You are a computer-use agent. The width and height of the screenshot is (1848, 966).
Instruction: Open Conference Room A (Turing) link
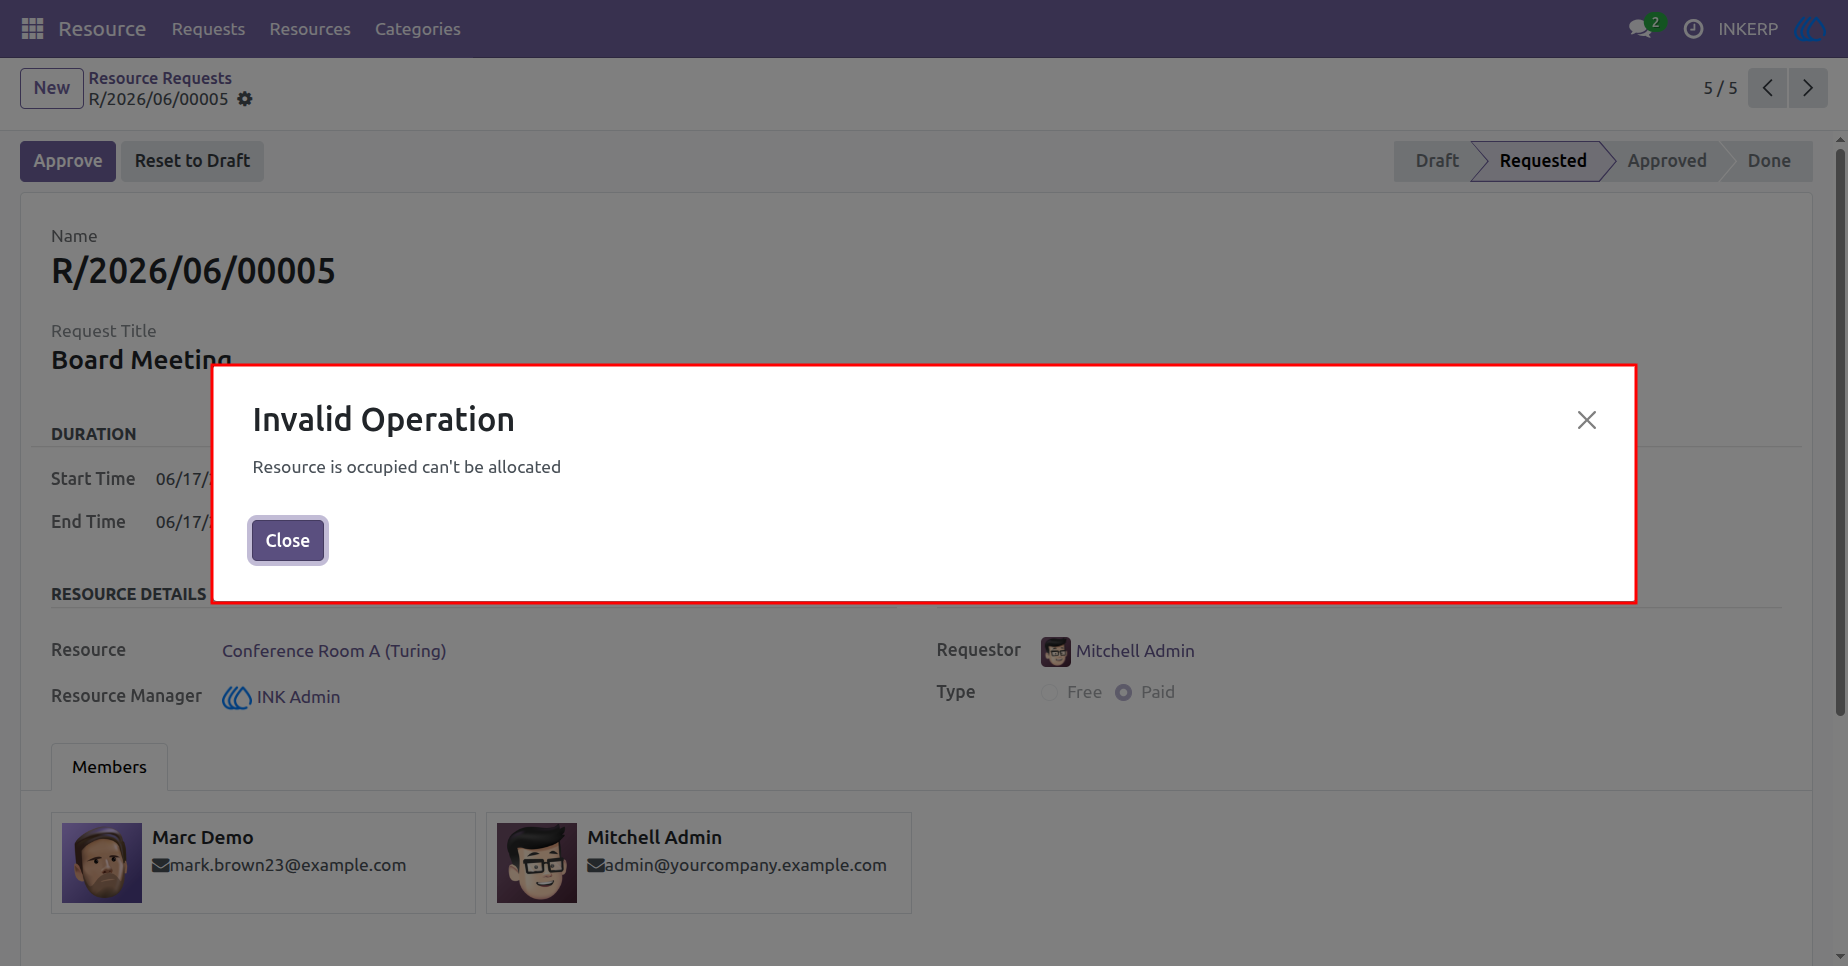click(x=334, y=651)
